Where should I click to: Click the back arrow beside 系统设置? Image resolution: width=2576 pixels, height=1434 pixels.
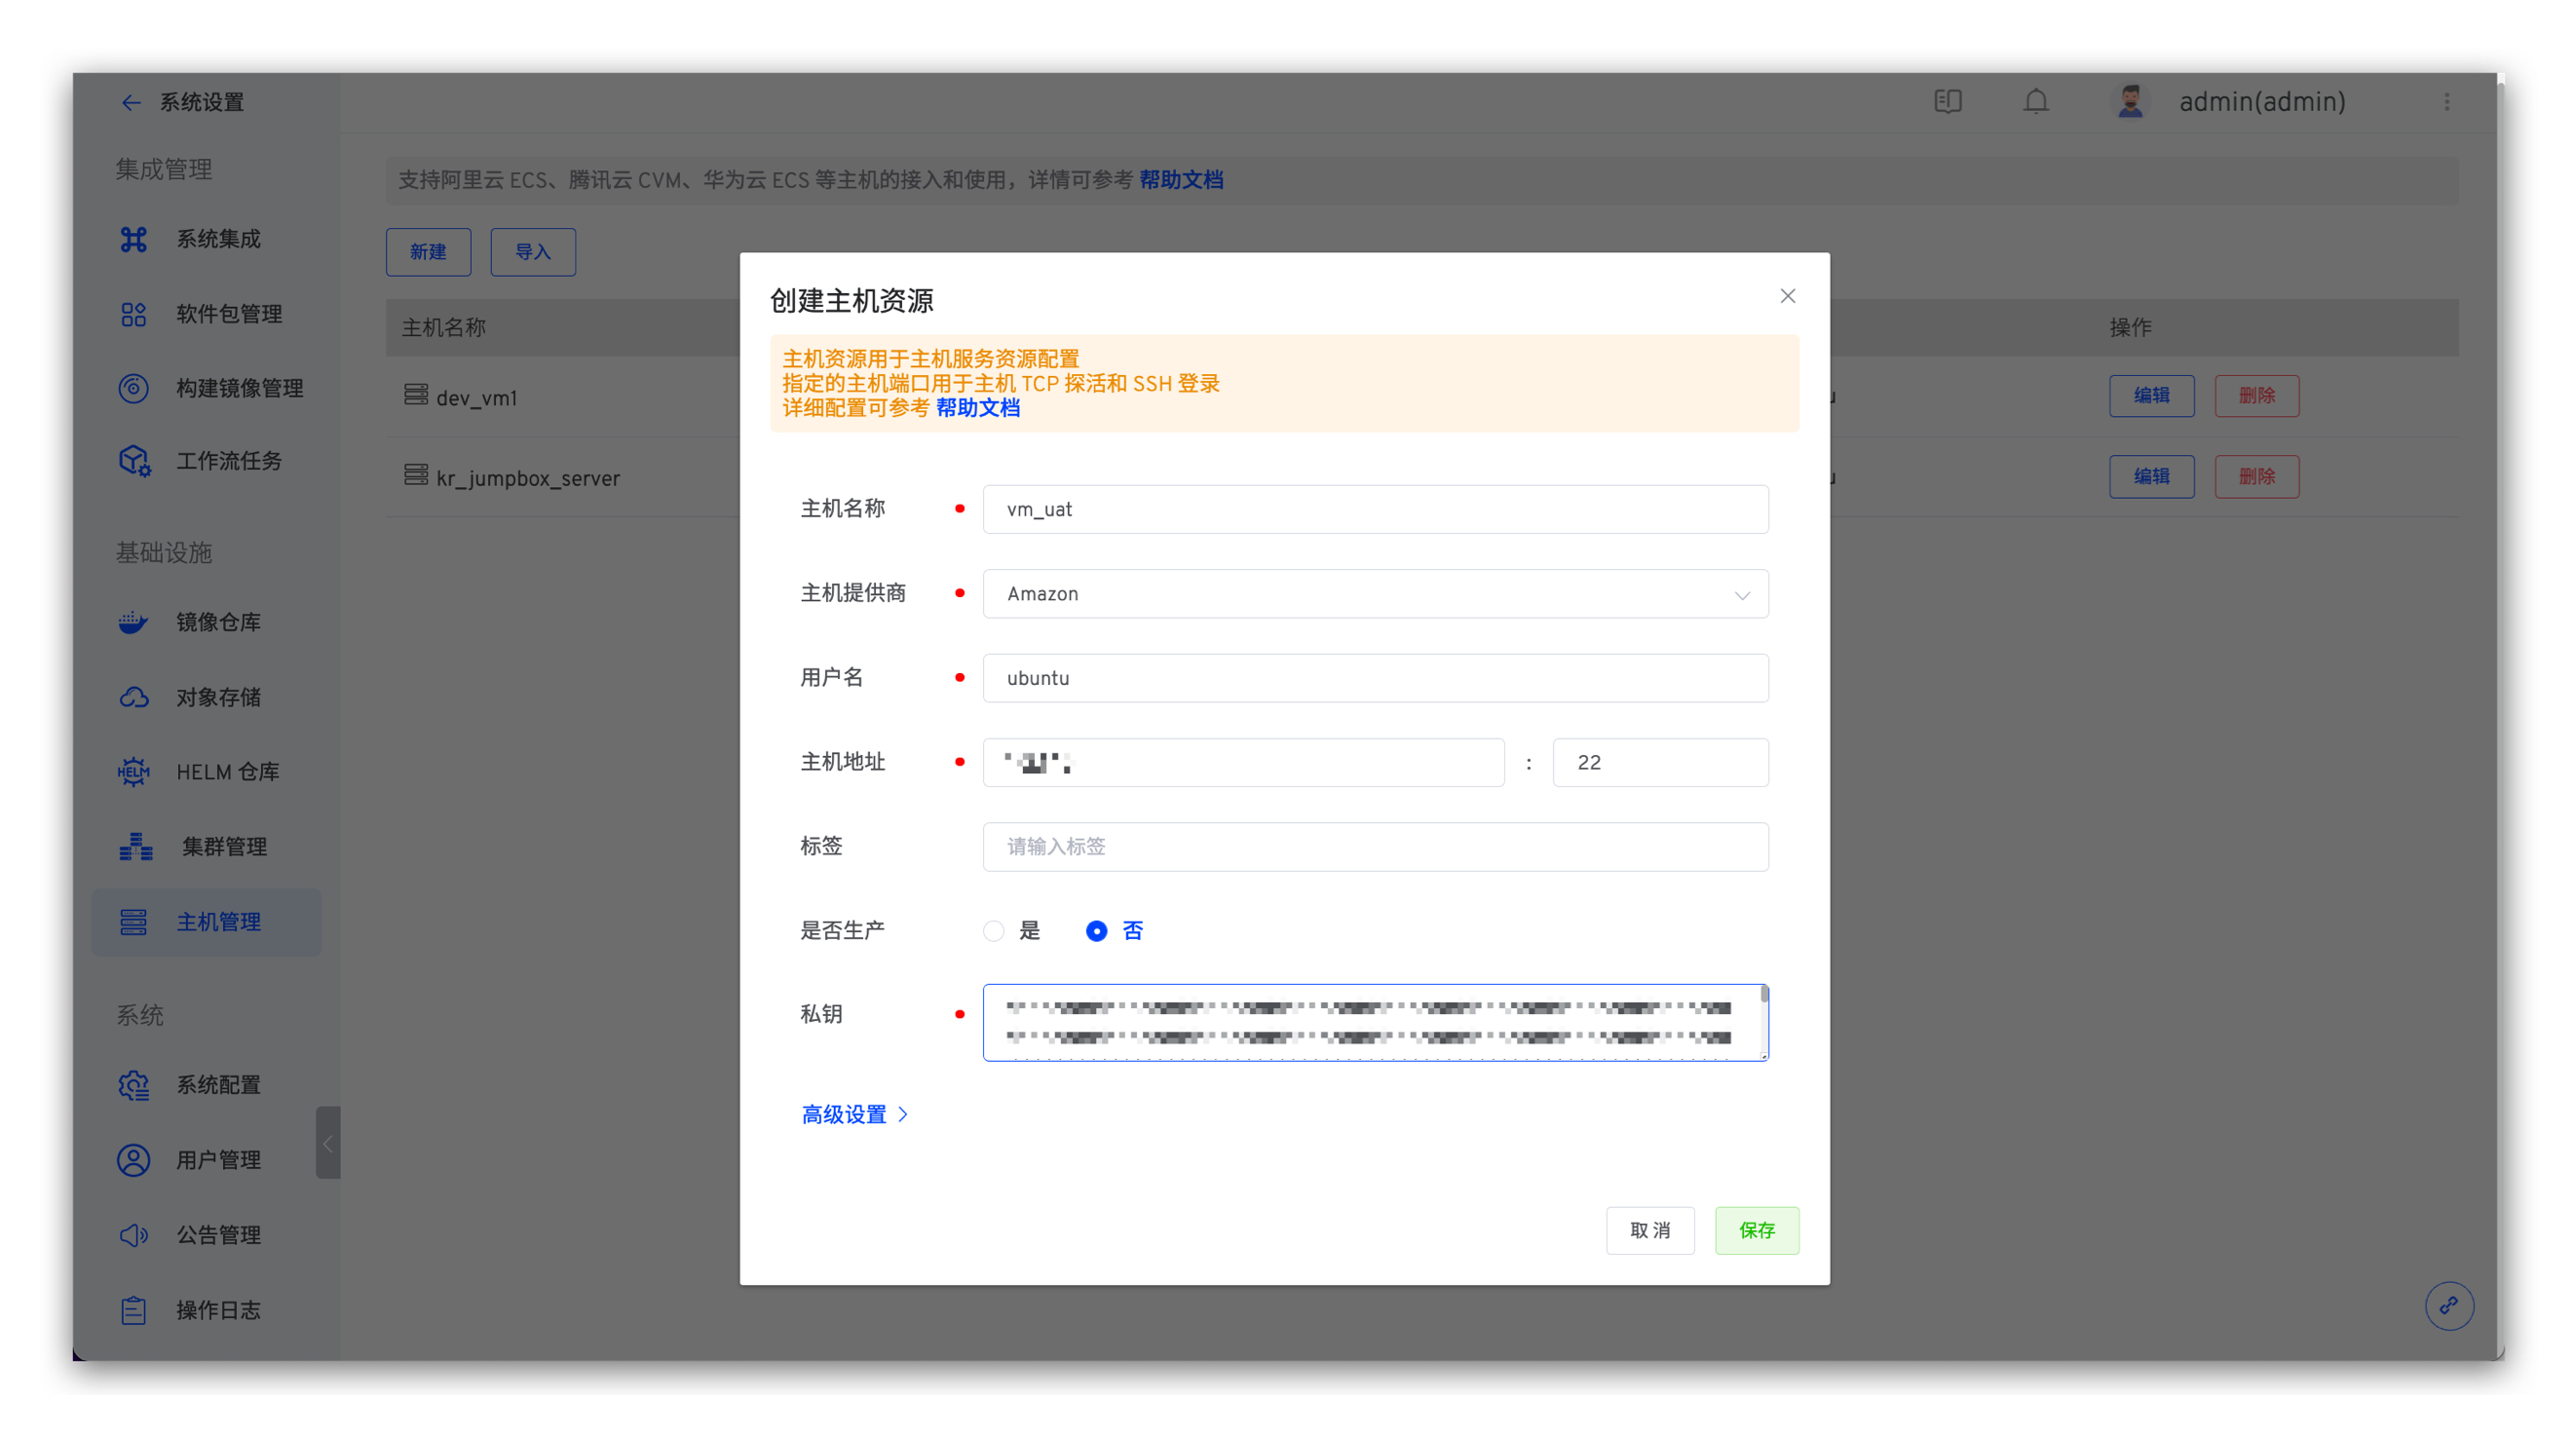pyautogui.click(x=131, y=102)
